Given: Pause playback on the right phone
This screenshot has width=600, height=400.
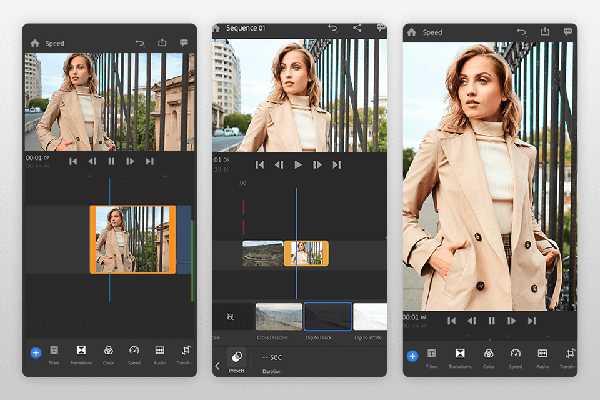Looking at the screenshot, I should pos(492,321).
